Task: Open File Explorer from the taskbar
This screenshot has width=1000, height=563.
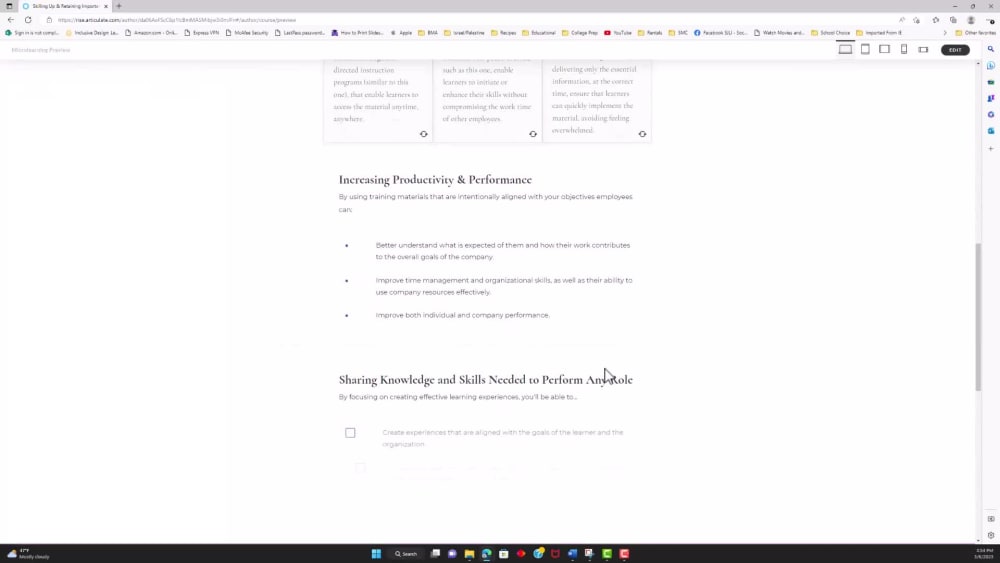Action: click(469, 553)
